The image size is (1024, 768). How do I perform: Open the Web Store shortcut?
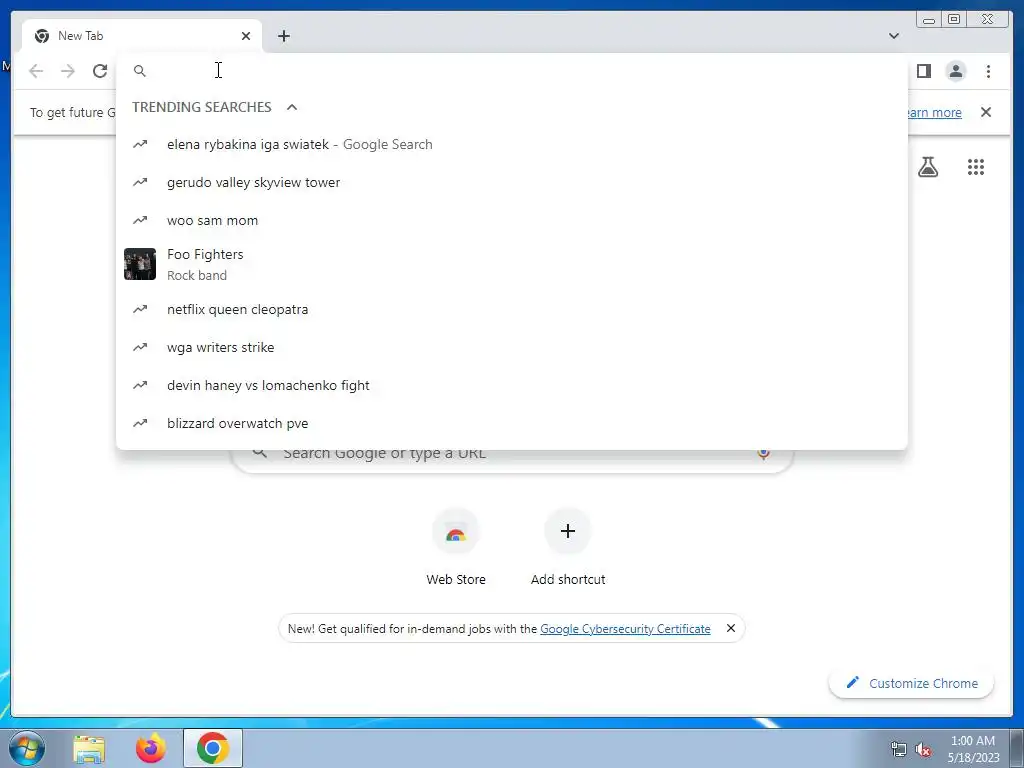pyautogui.click(x=456, y=547)
